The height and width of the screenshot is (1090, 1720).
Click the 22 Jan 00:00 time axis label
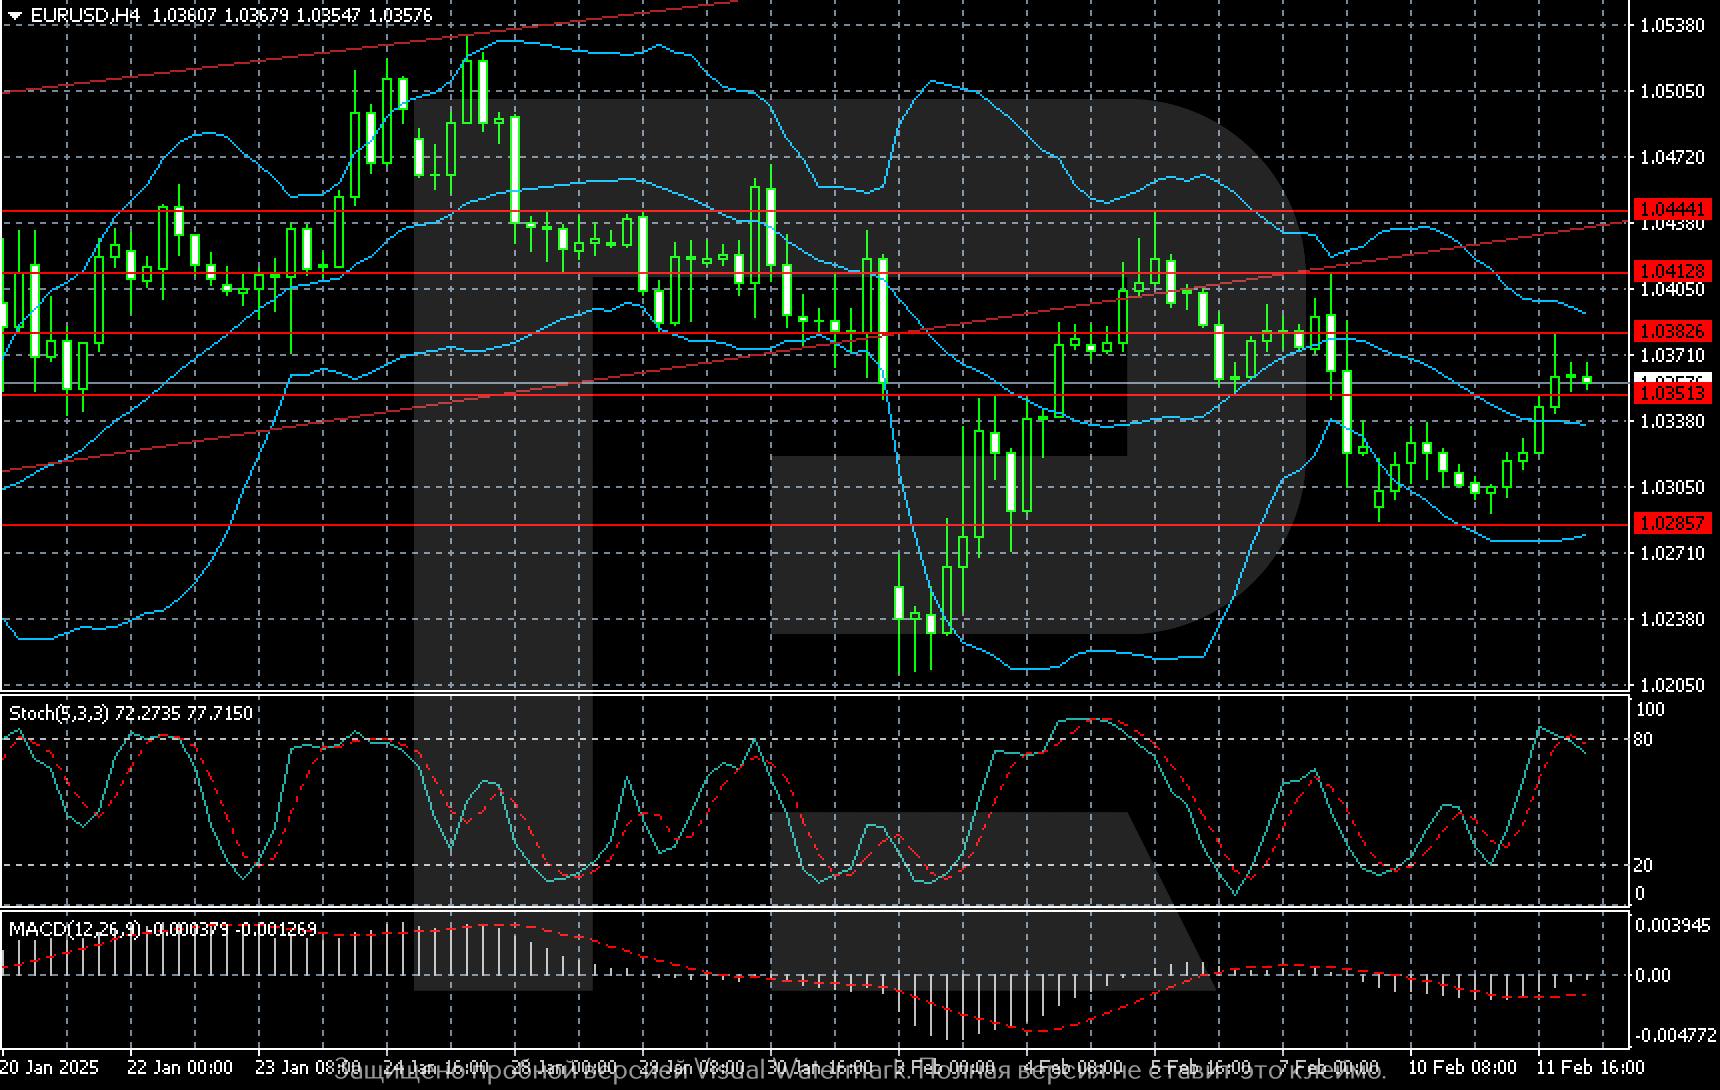click(x=181, y=1067)
